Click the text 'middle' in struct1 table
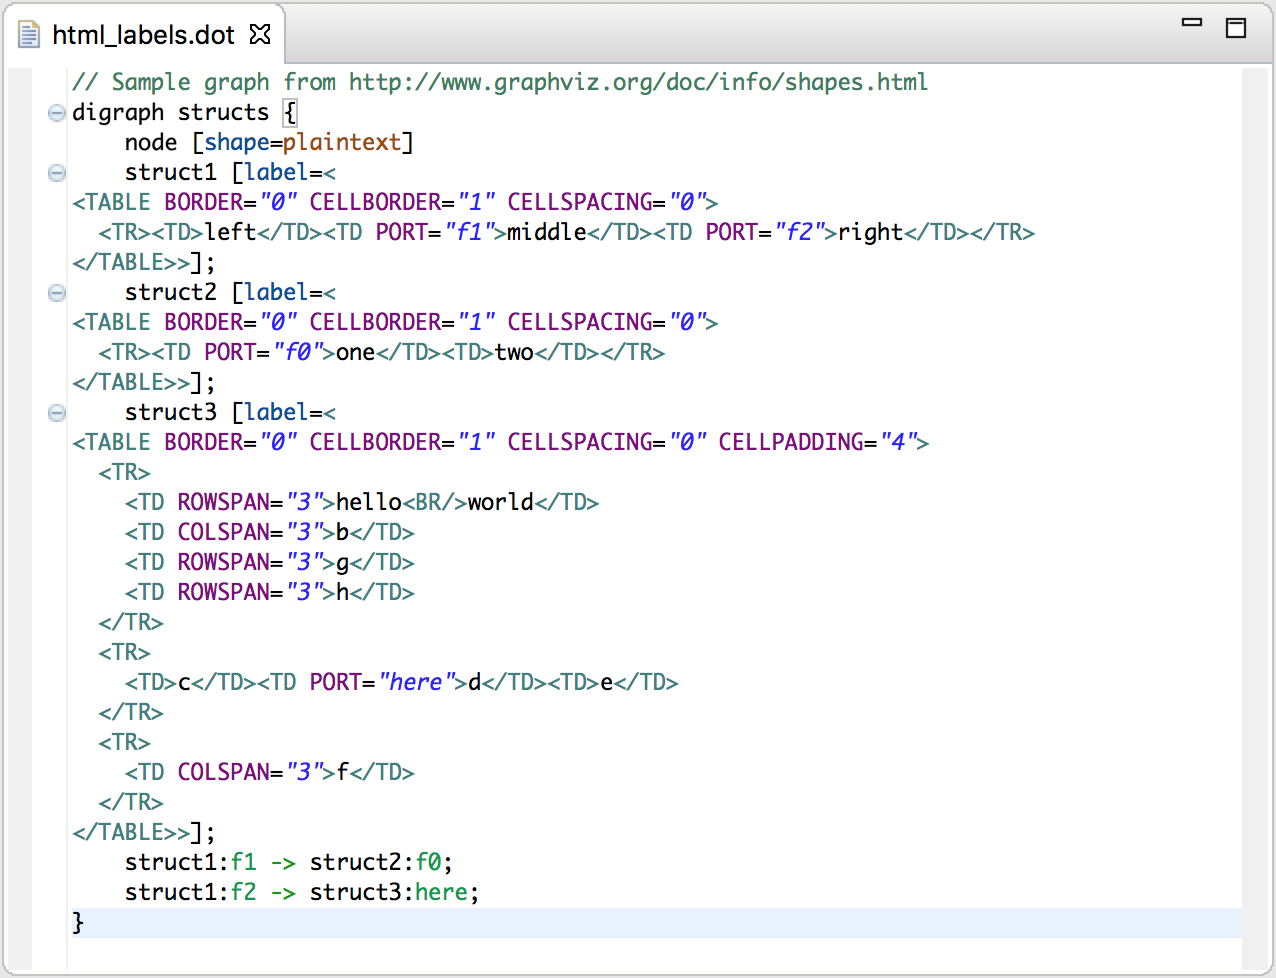The height and width of the screenshot is (978, 1276). [x=547, y=232]
